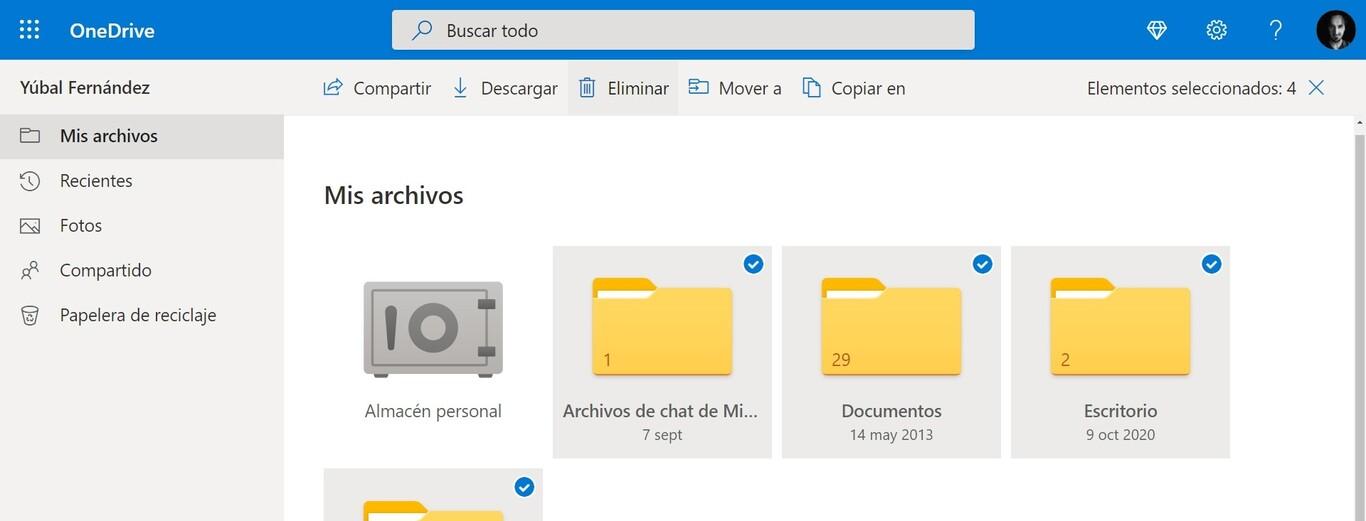This screenshot has height=521, width=1366.
Task: Click the Documentos folder name
Action: click(x=891, y=411)
